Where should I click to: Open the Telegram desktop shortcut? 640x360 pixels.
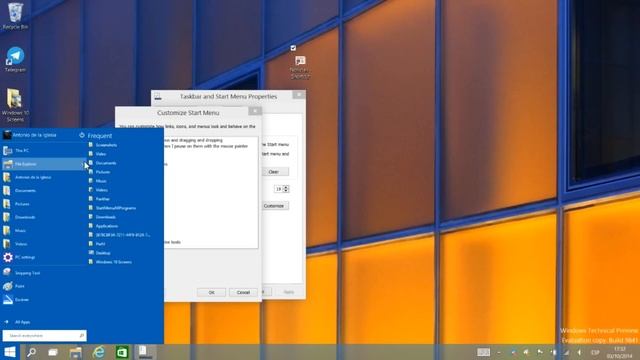click(x=15, y=60)
